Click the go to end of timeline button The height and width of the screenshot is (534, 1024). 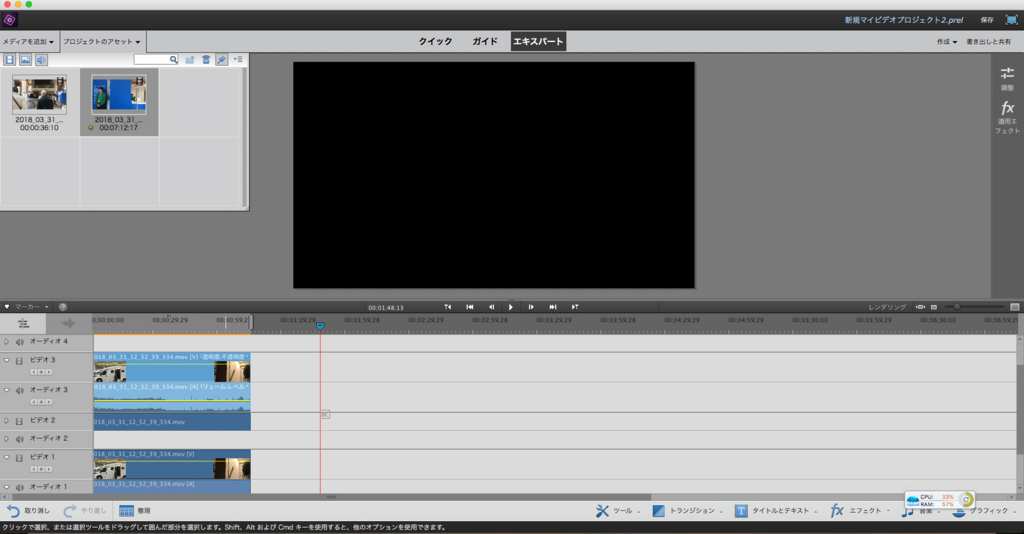553,307
